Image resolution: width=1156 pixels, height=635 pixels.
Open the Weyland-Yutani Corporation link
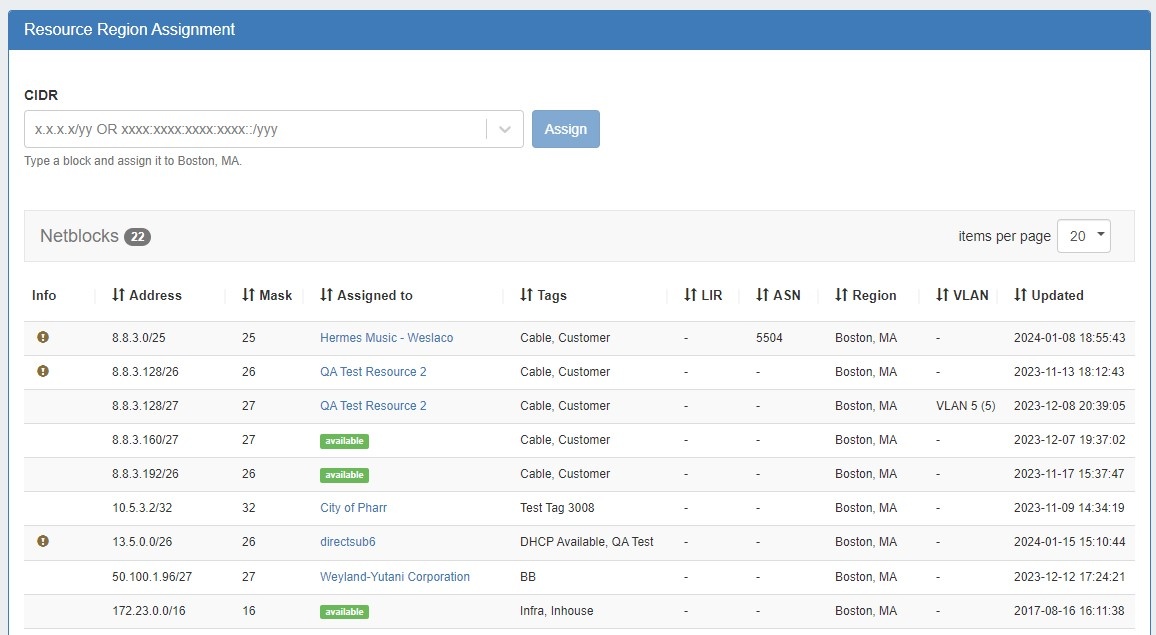pyautogui.click(x=394, y=577)
